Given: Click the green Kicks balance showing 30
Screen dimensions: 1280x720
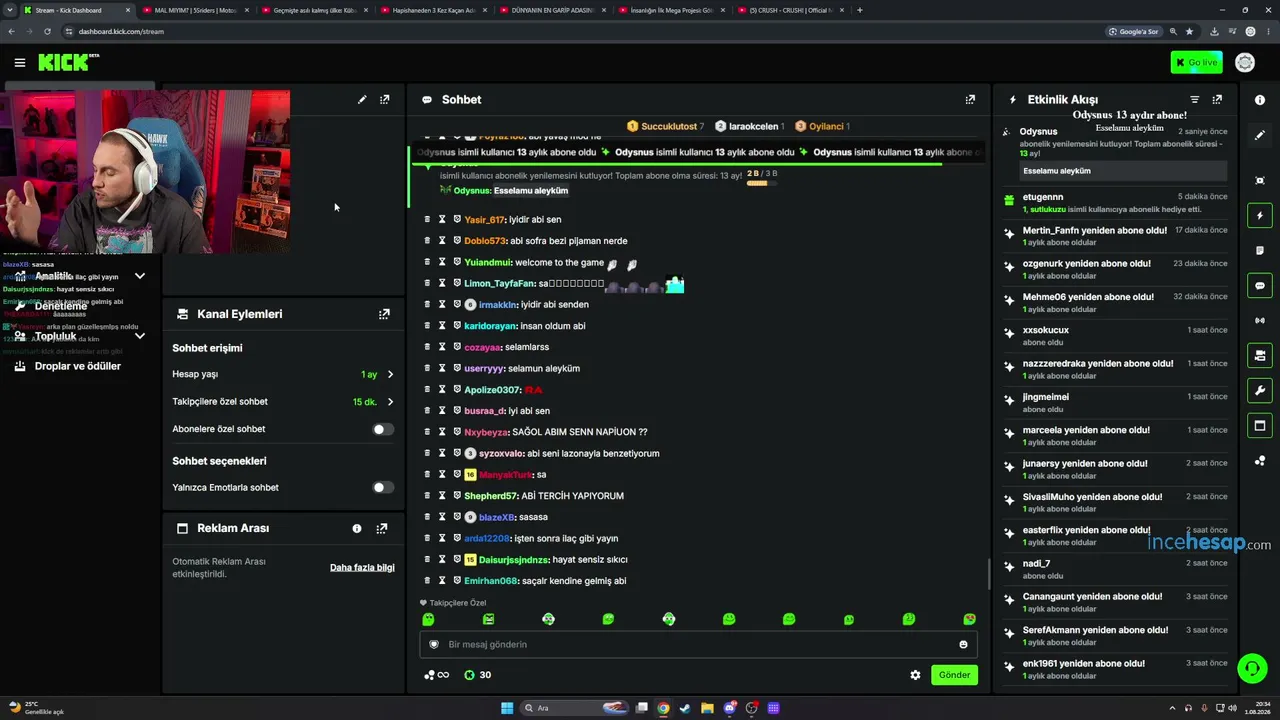Looking at the screenshot, I should click(x=478, y=675).
